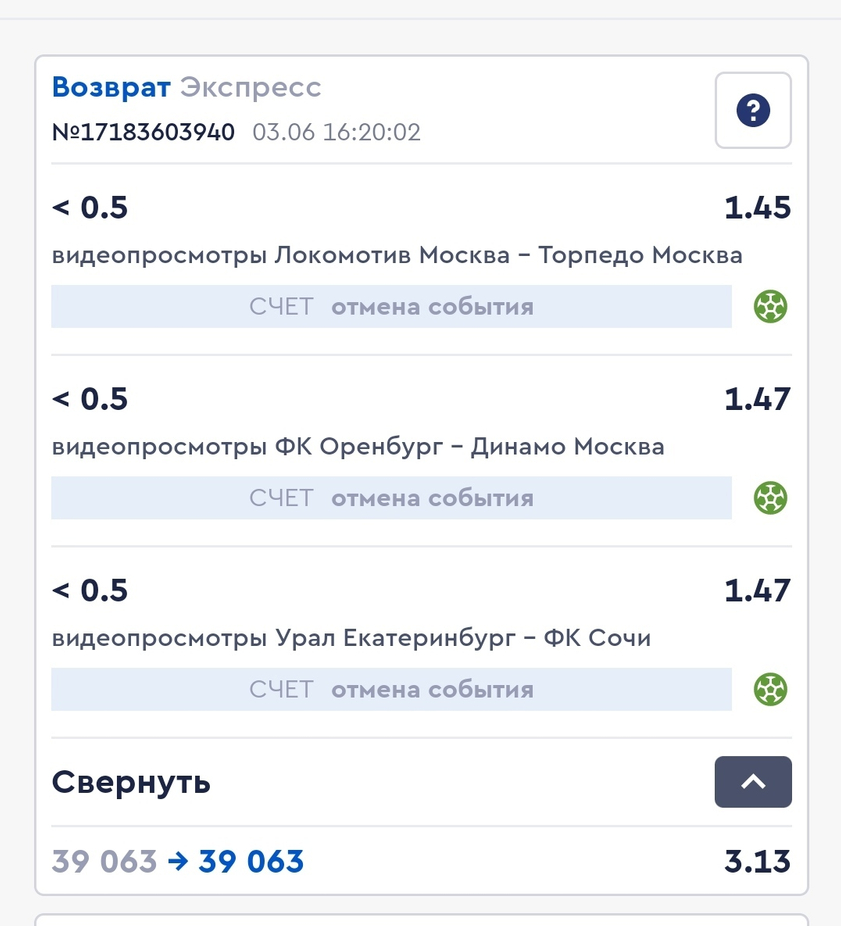
Task: Click bet number №17183603940
Action: pyautogui.click(x=144, y=132)
